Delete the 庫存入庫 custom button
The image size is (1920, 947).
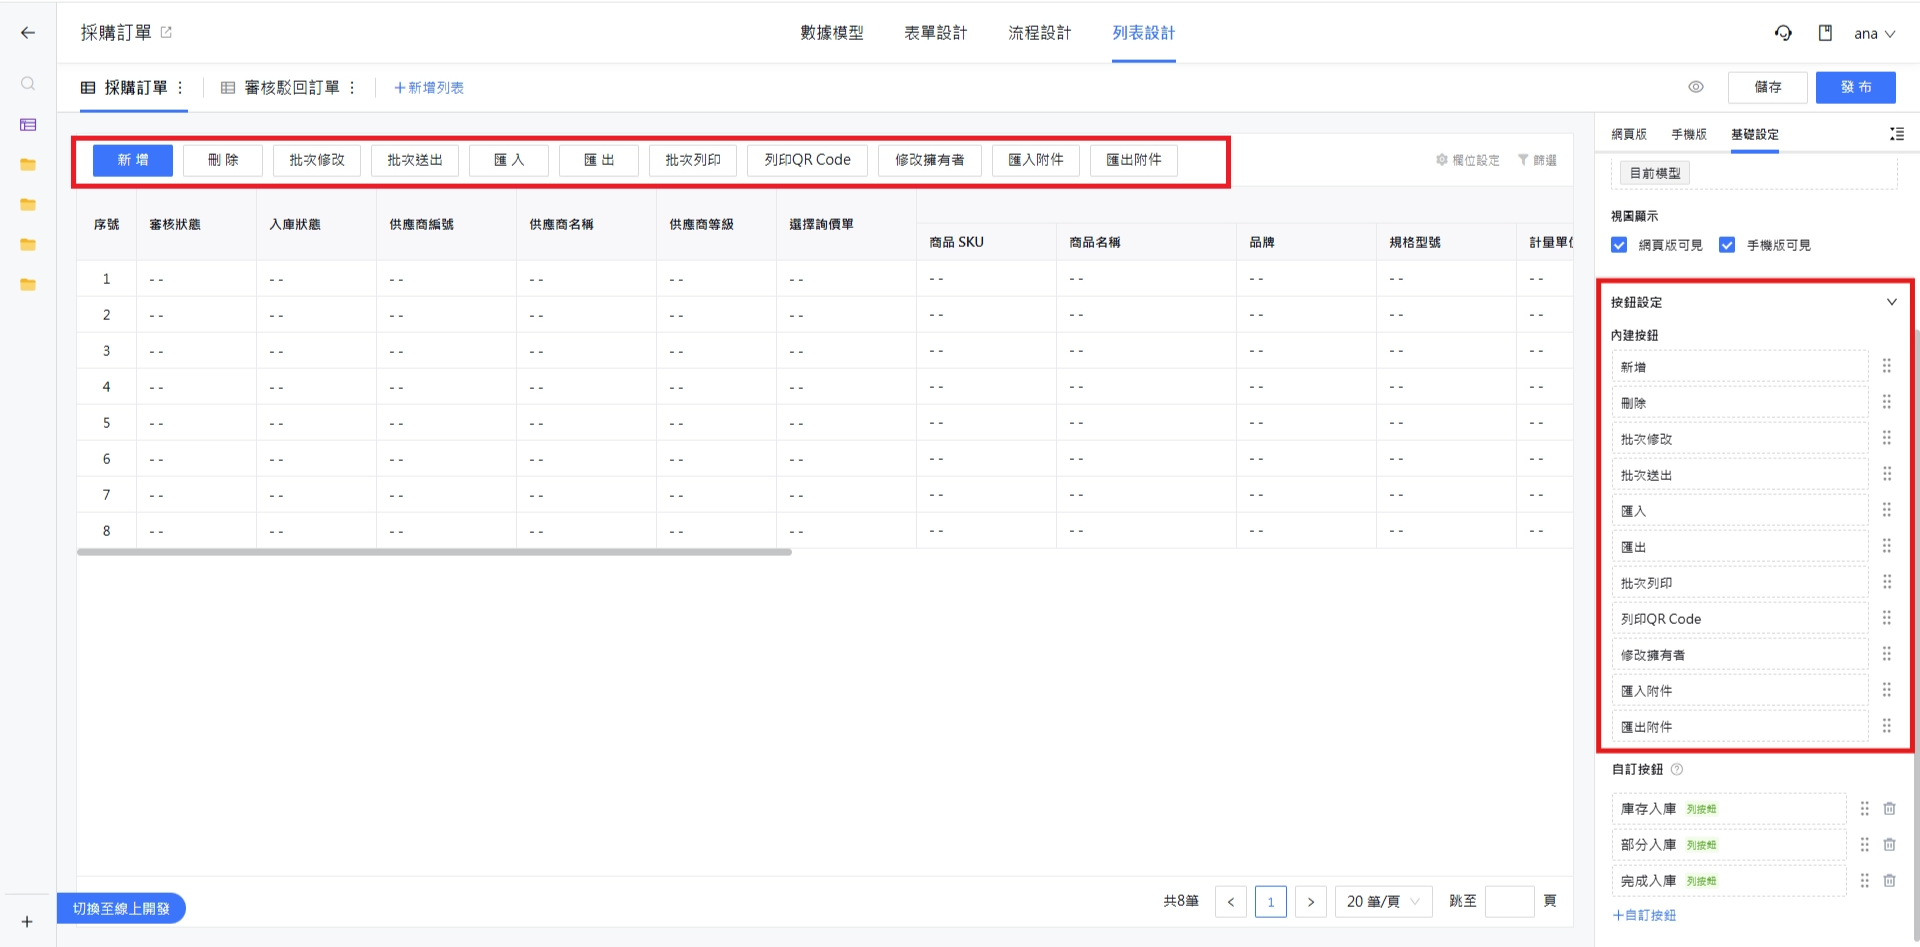pos(1890,808)
